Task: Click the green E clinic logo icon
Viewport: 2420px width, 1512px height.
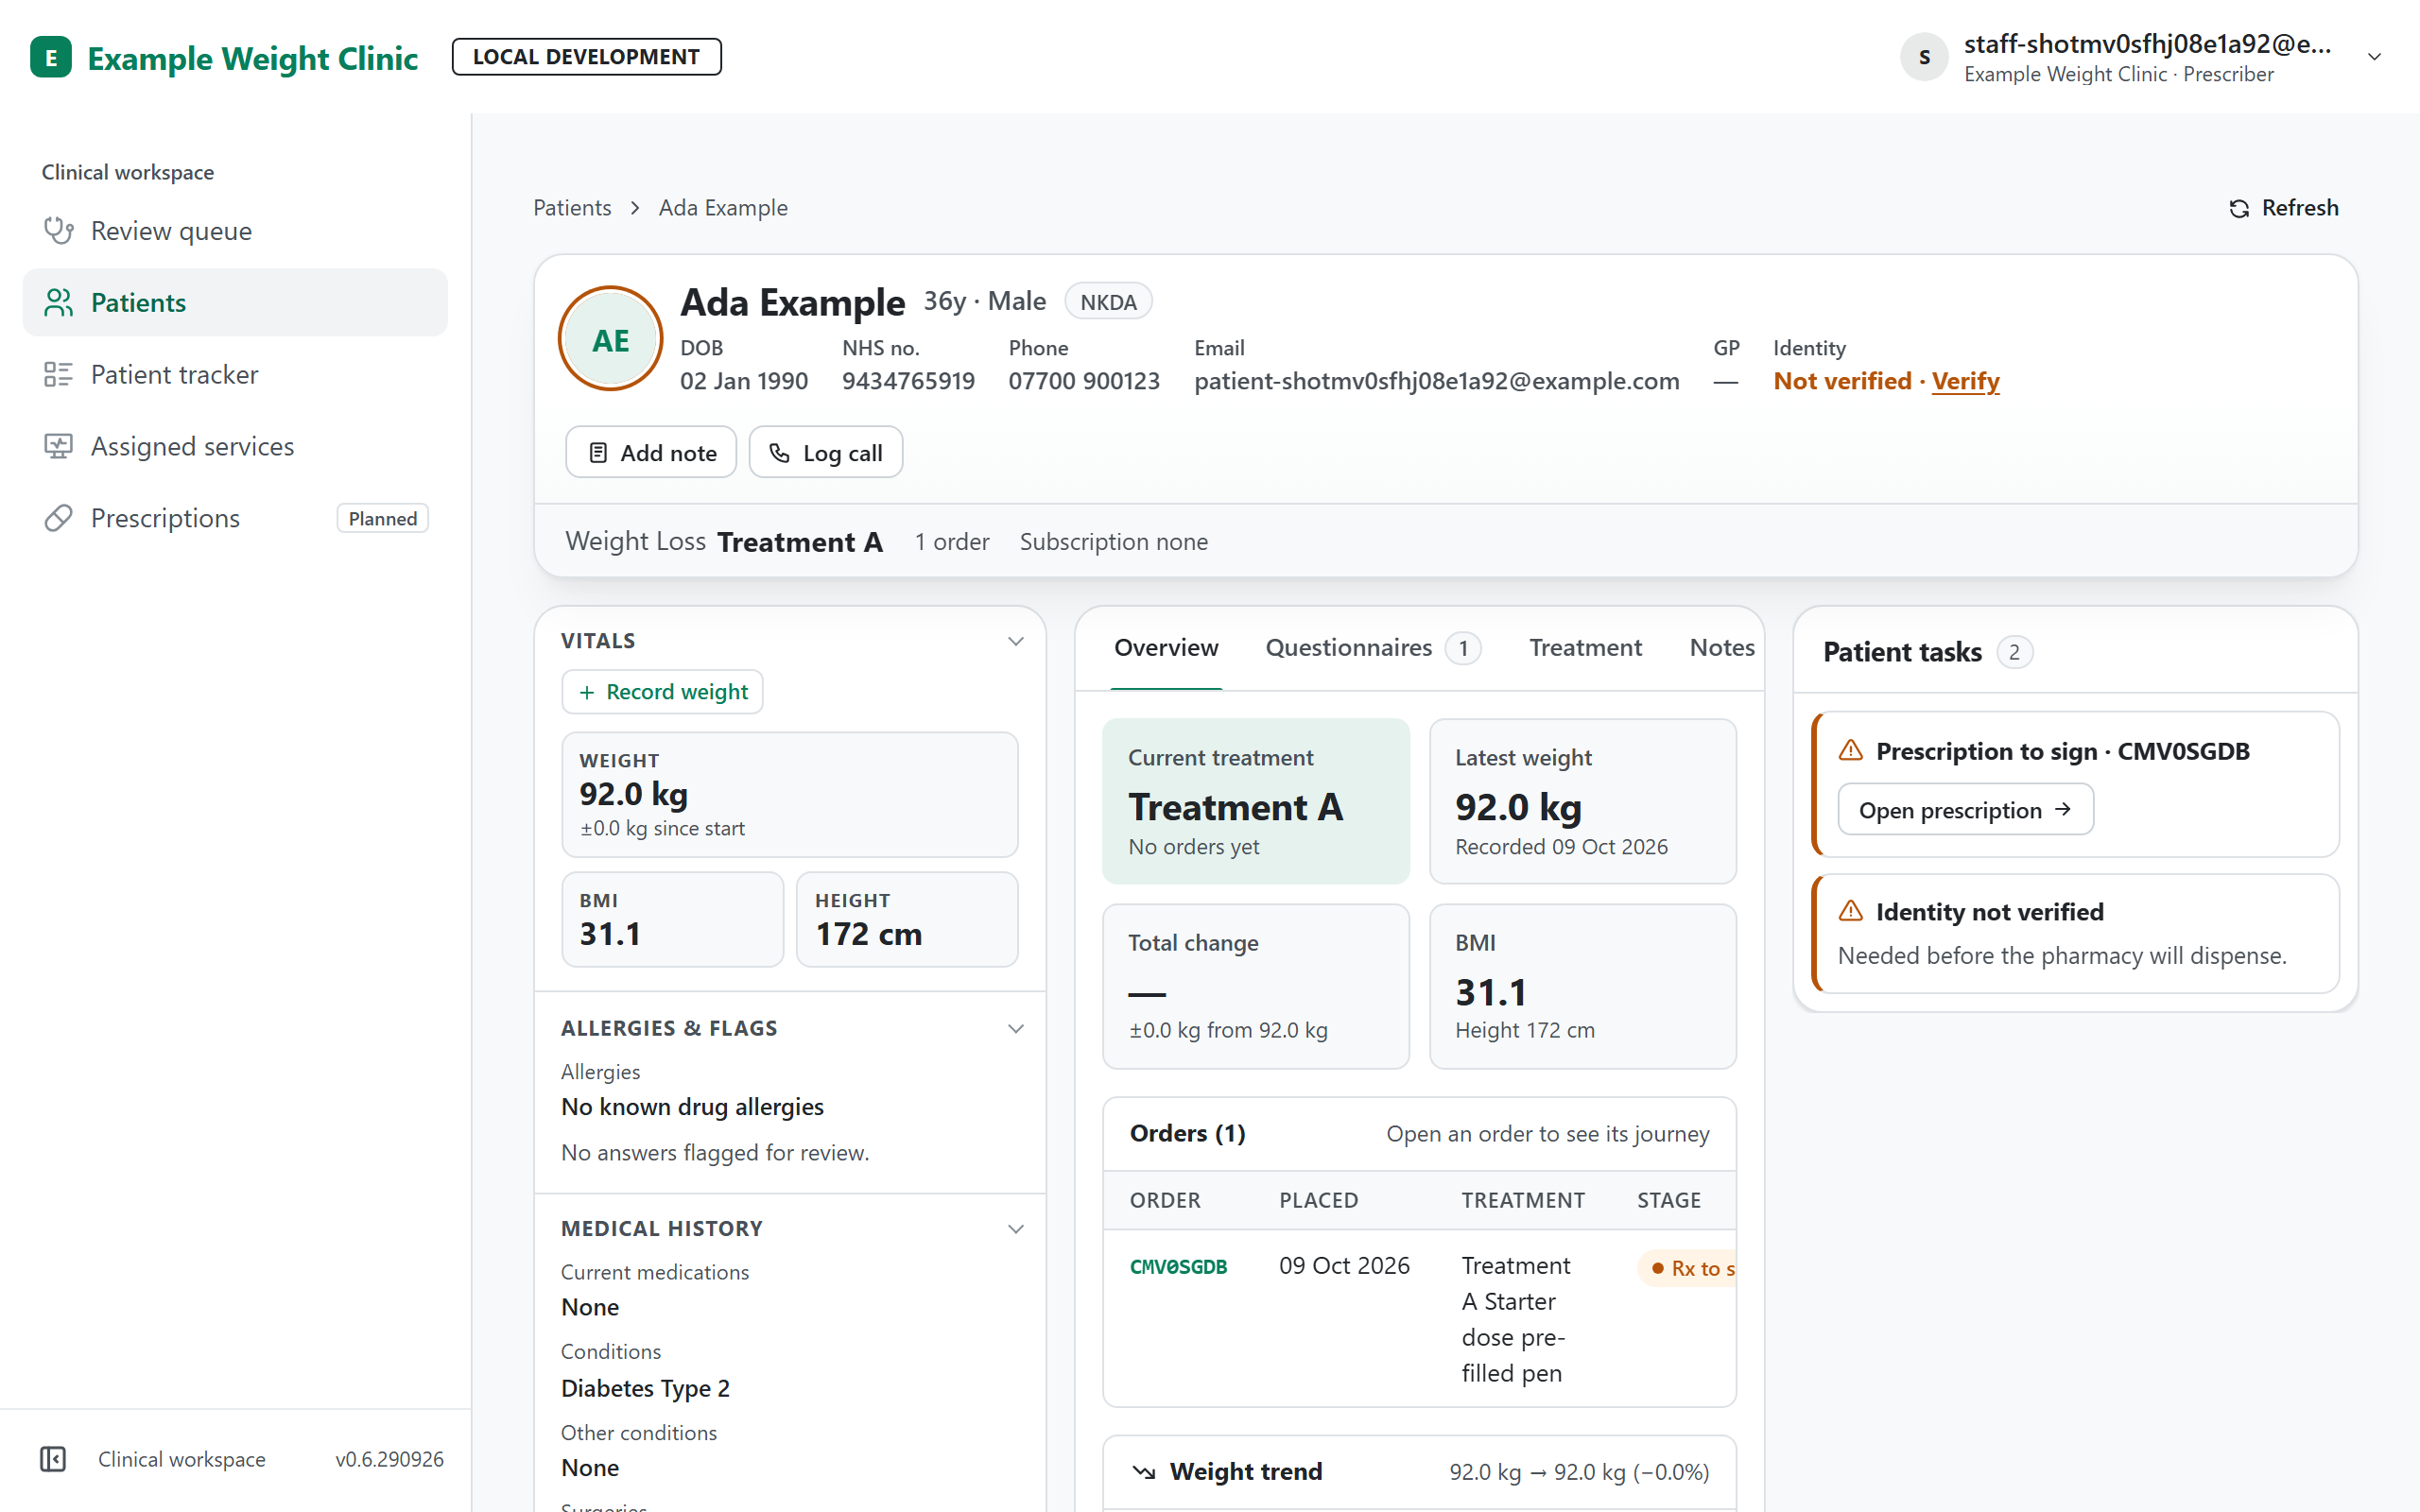Action: coord(51,57)
